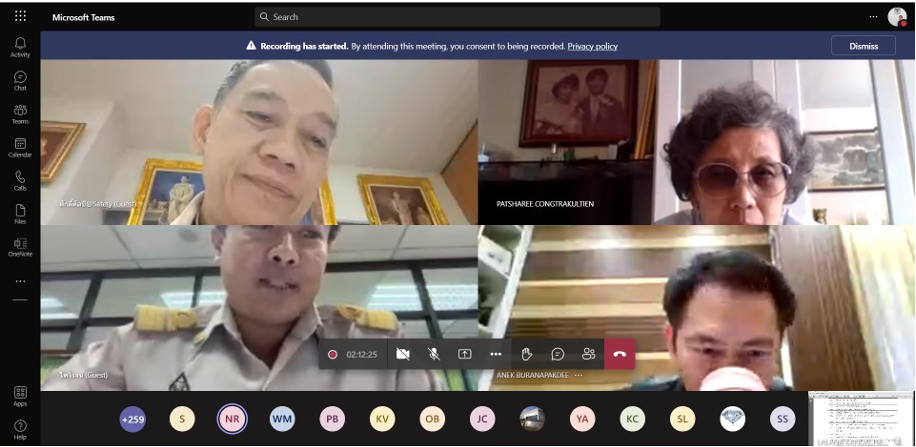Show the participants list
916x447 pixels.
point(588,354)
